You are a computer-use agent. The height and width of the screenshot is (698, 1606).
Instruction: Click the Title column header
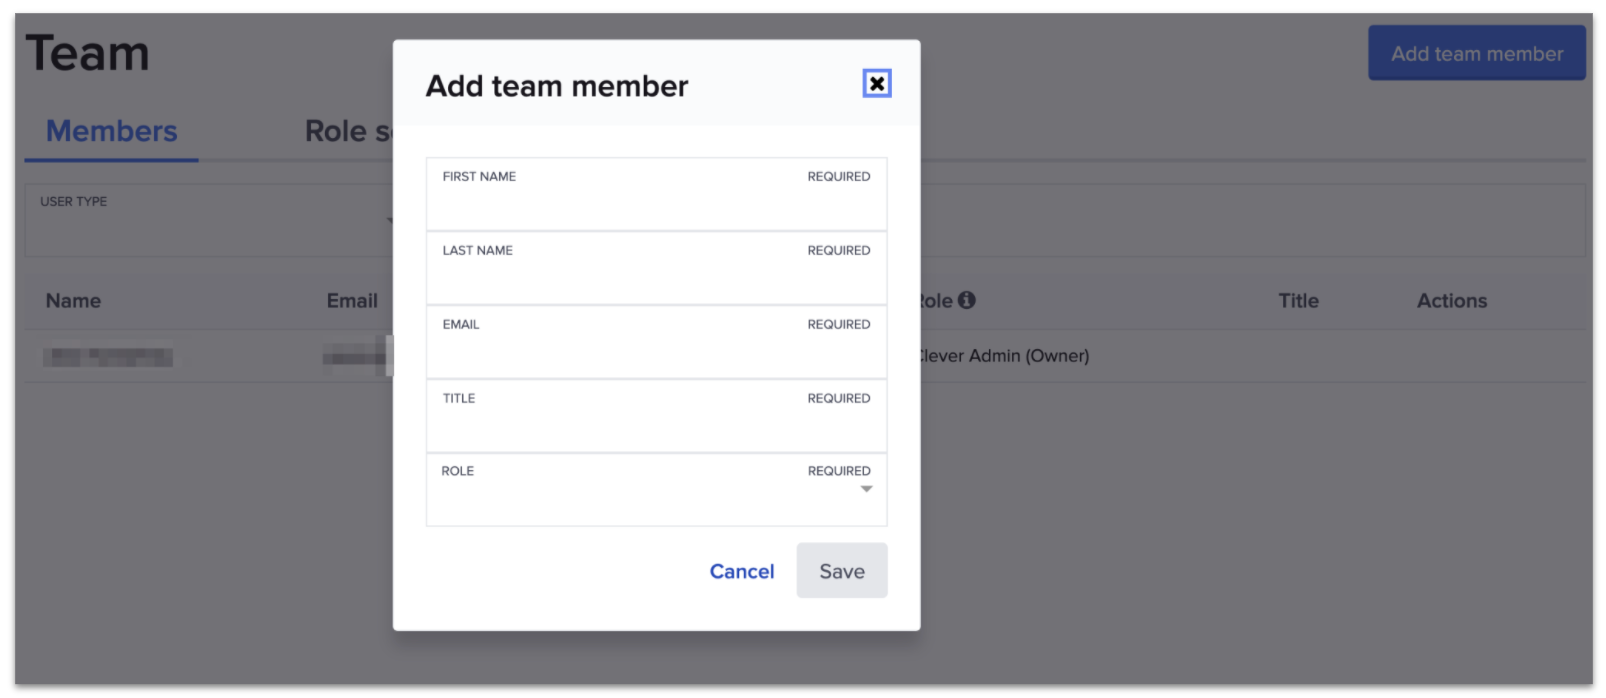click(1298, 301)
